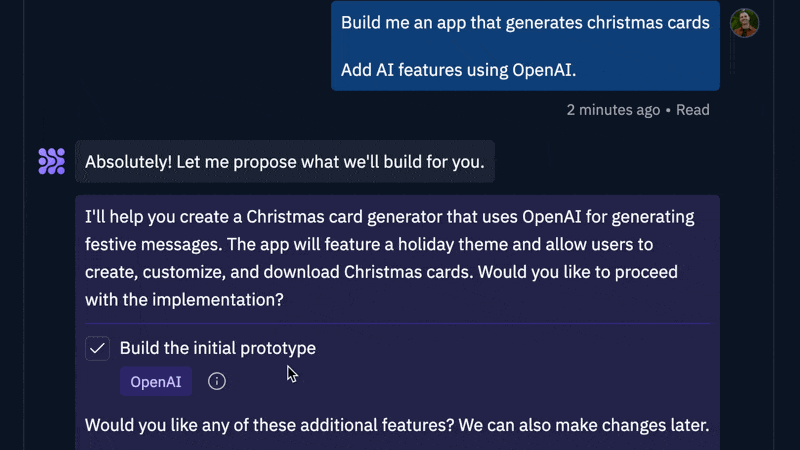Click the 'Build the initial prototype' label text

(x=218, y=348)
